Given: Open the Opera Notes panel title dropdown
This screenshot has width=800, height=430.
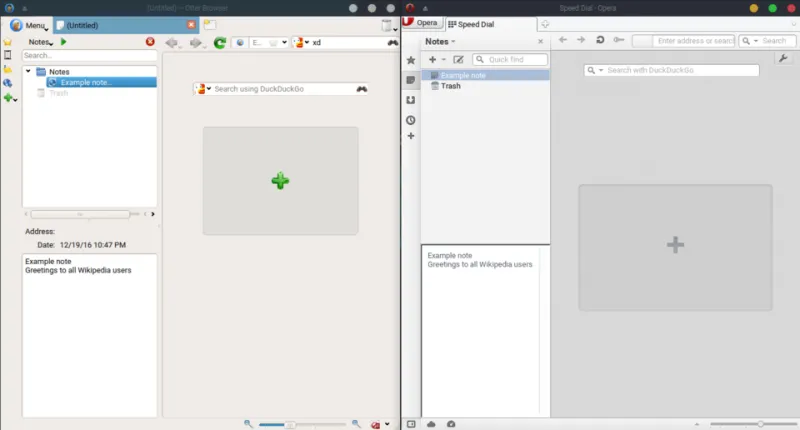Looking at the screenshot, I should [440, 41].
